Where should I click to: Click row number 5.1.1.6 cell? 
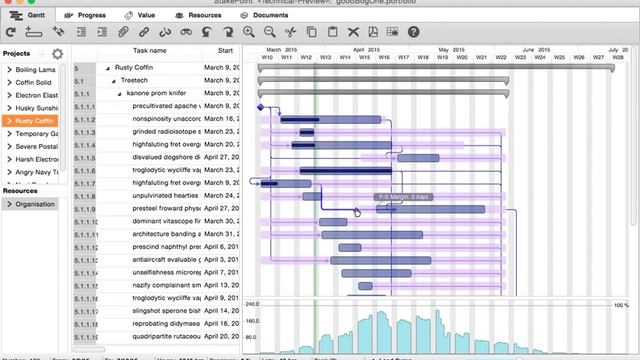pos(85,171)
